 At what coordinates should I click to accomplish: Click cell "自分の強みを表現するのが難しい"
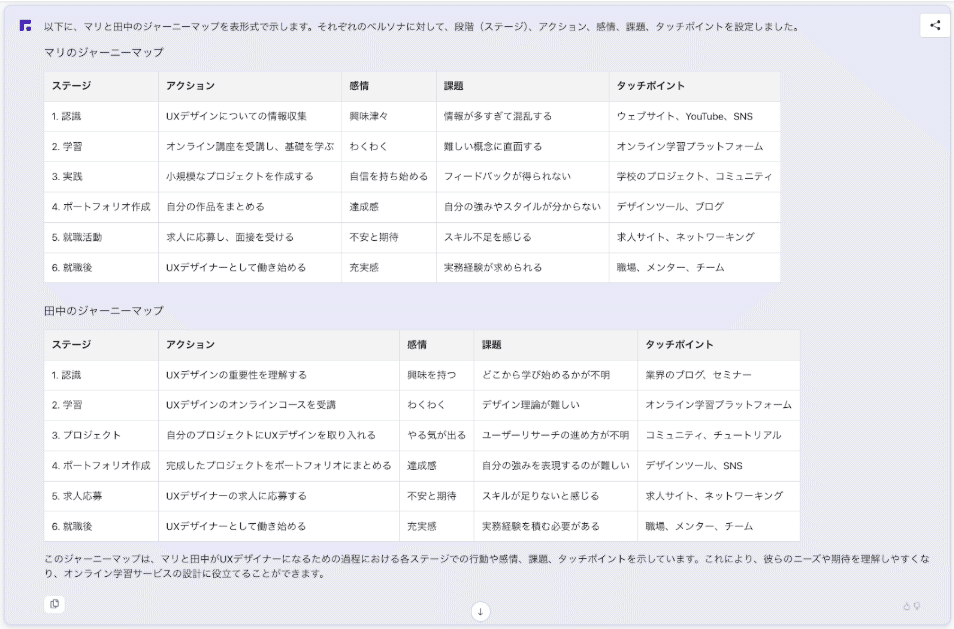pyautogui.click(x=555, y=466)
